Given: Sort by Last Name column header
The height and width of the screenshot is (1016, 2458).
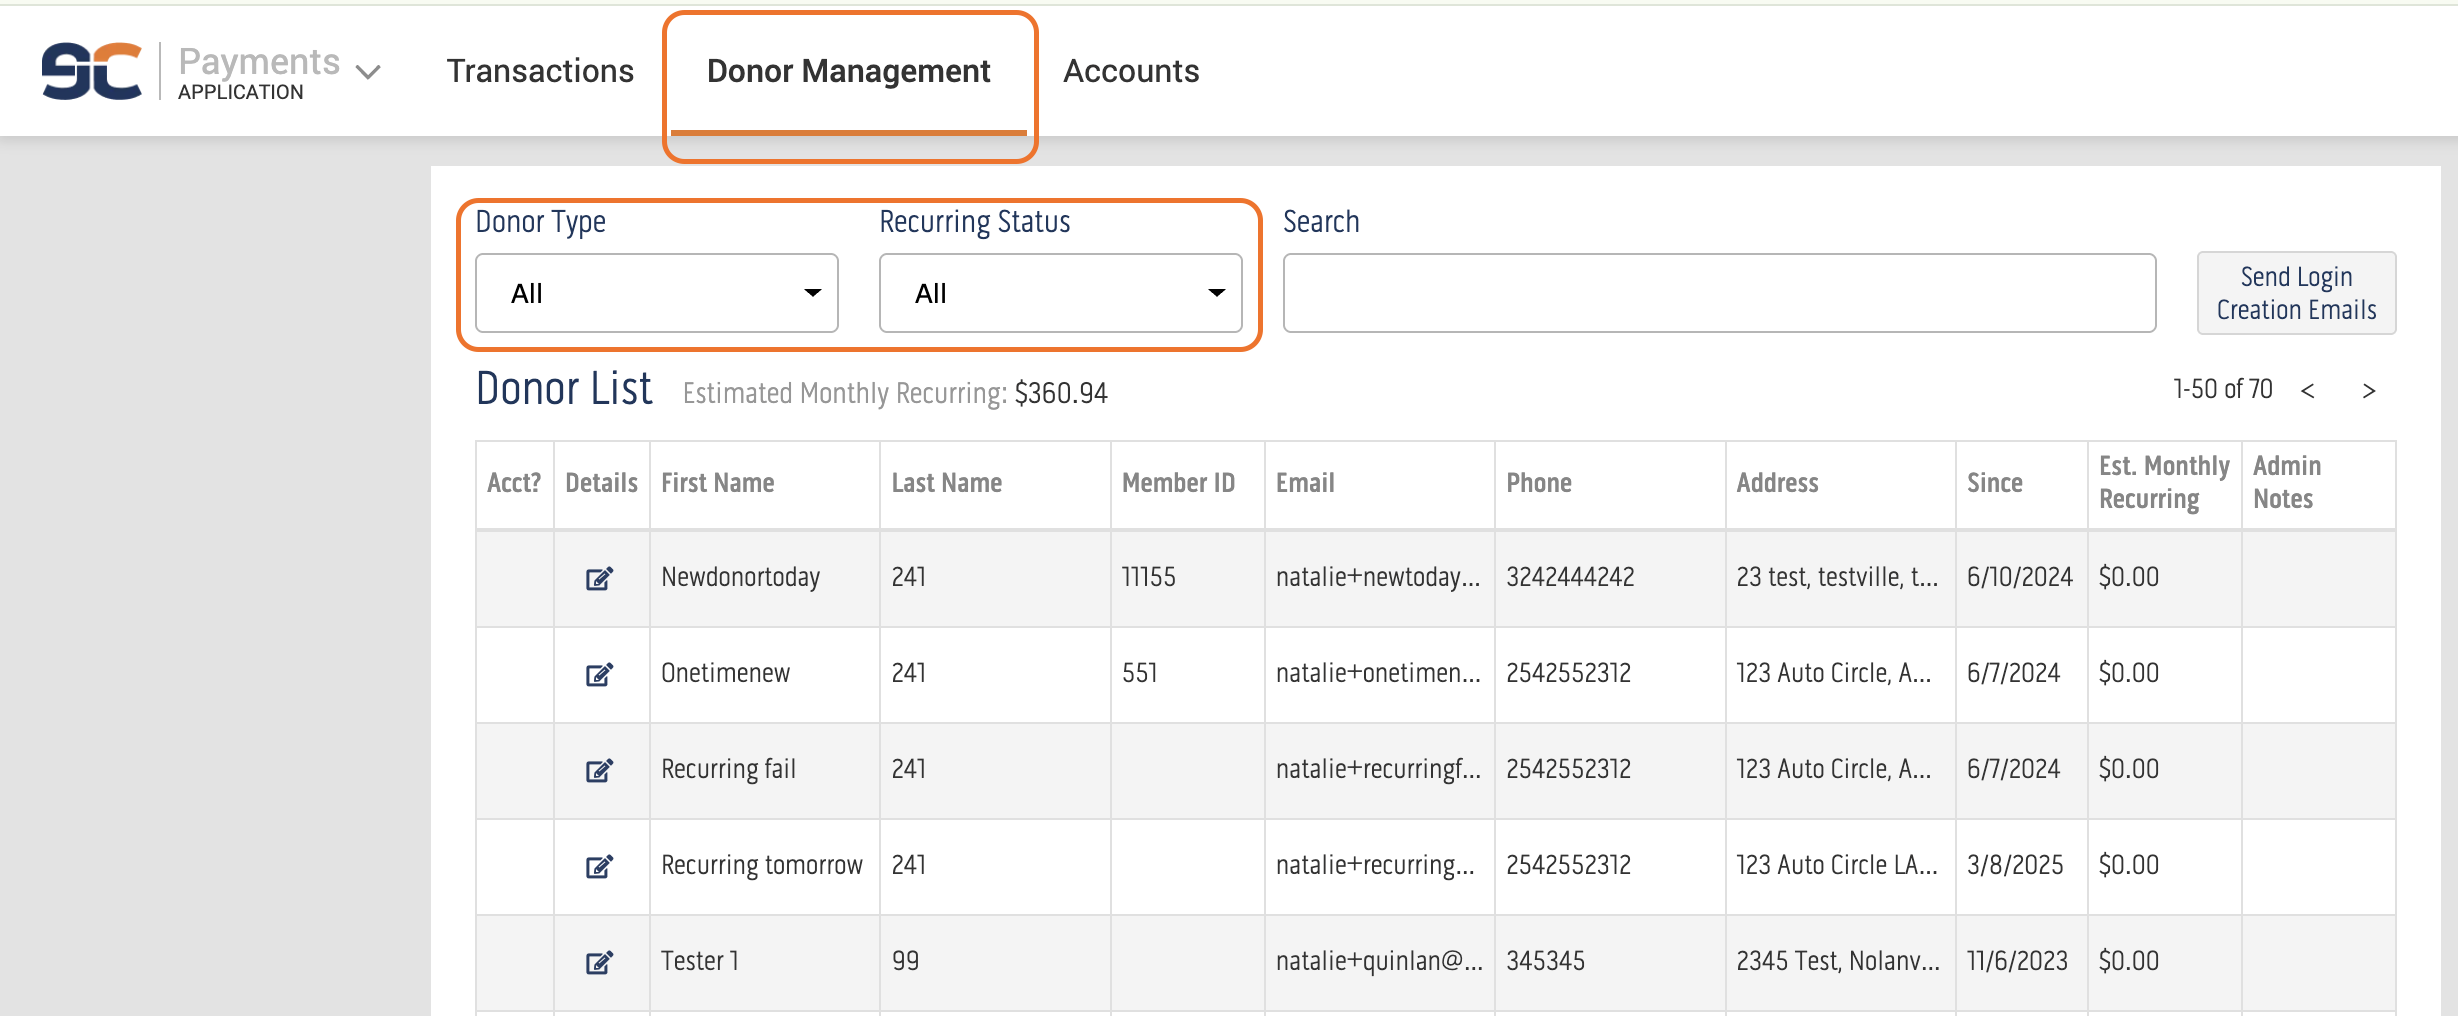Looking at the screenshot, I should click(x=946, y=483).
